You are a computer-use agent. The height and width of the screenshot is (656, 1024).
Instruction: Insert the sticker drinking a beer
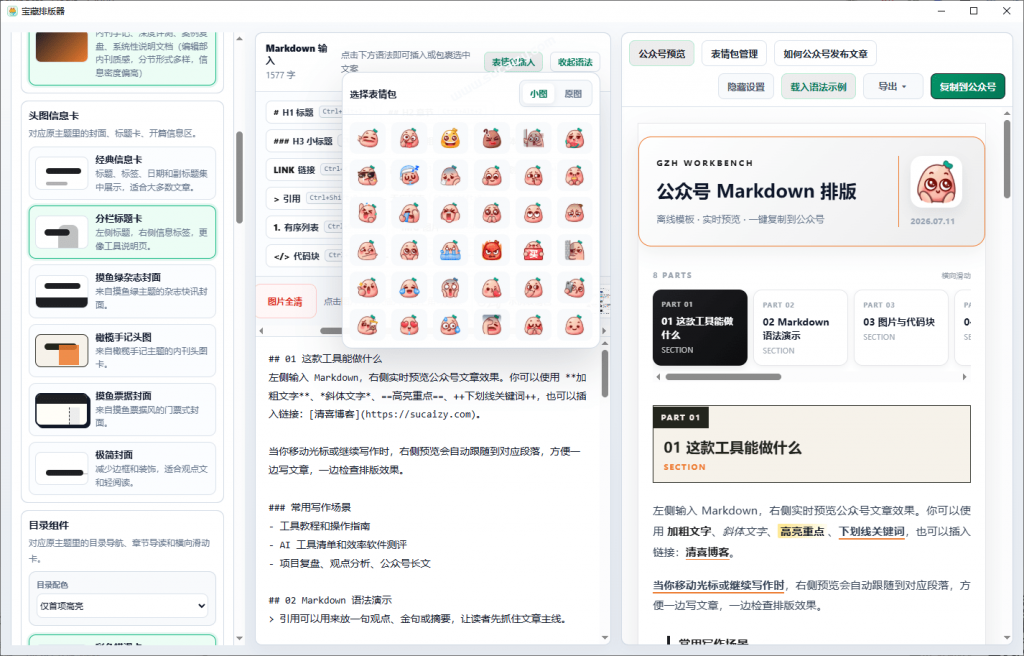368,325
